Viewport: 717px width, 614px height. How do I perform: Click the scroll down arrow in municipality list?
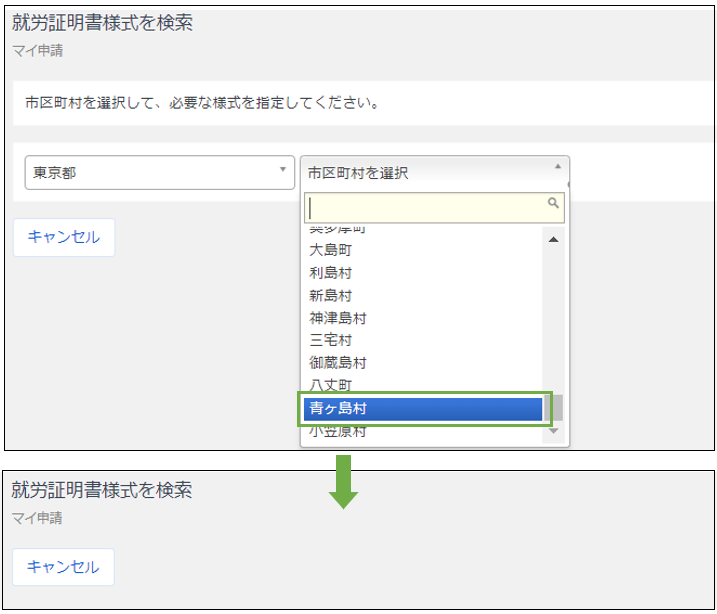coord(553,434)
